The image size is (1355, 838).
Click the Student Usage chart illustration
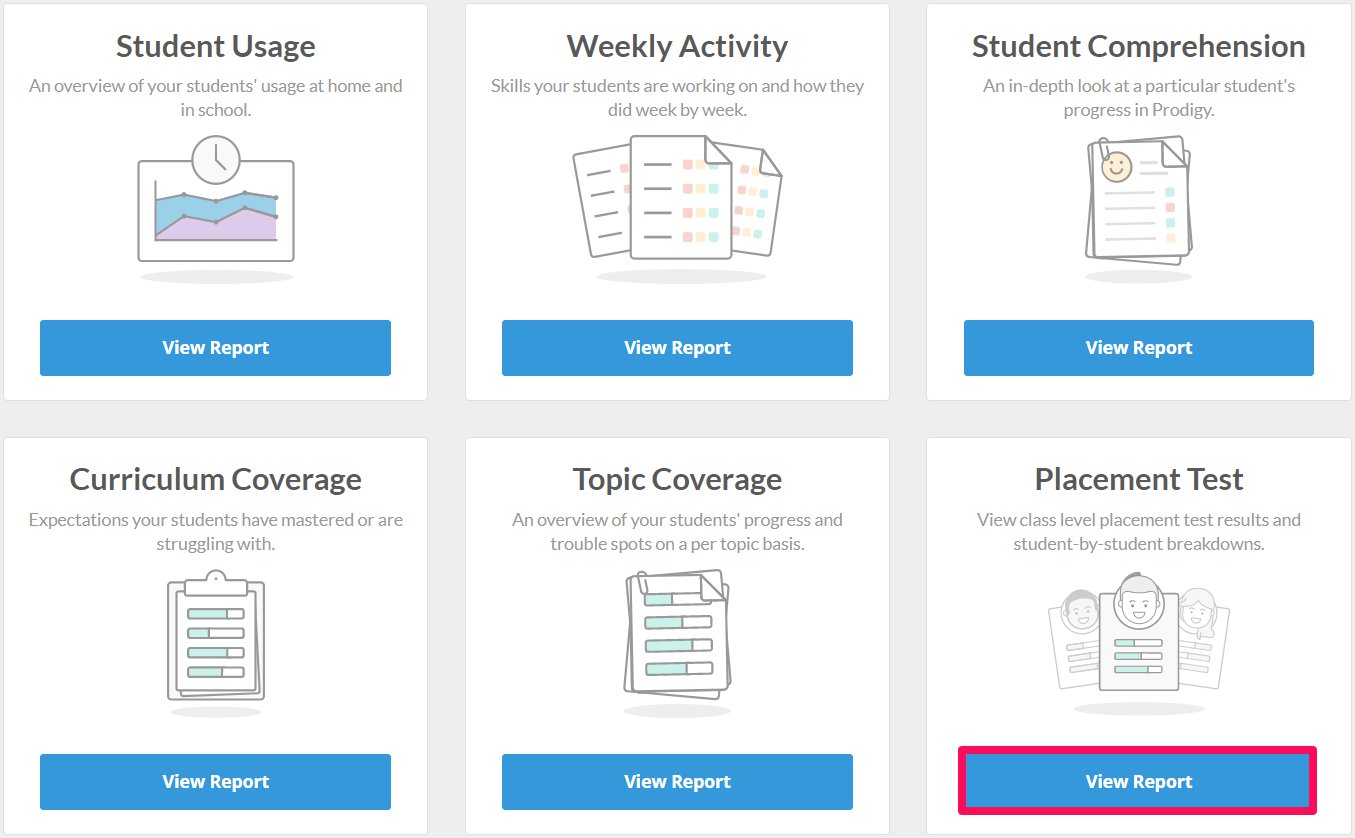pos(215,208)
